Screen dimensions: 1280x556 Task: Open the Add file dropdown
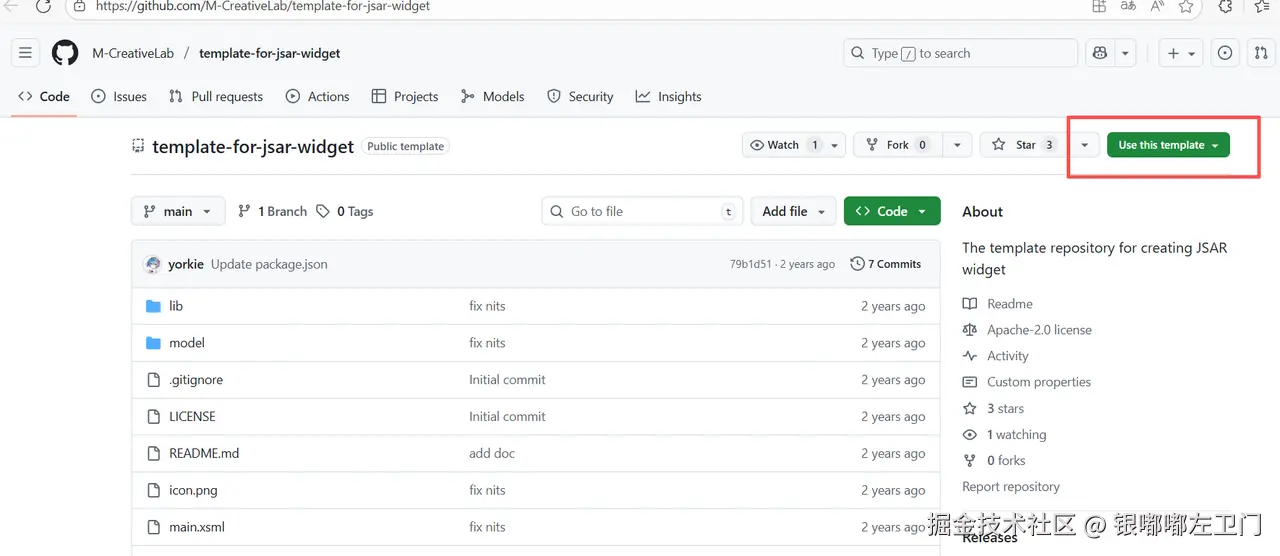coord(793,211)
